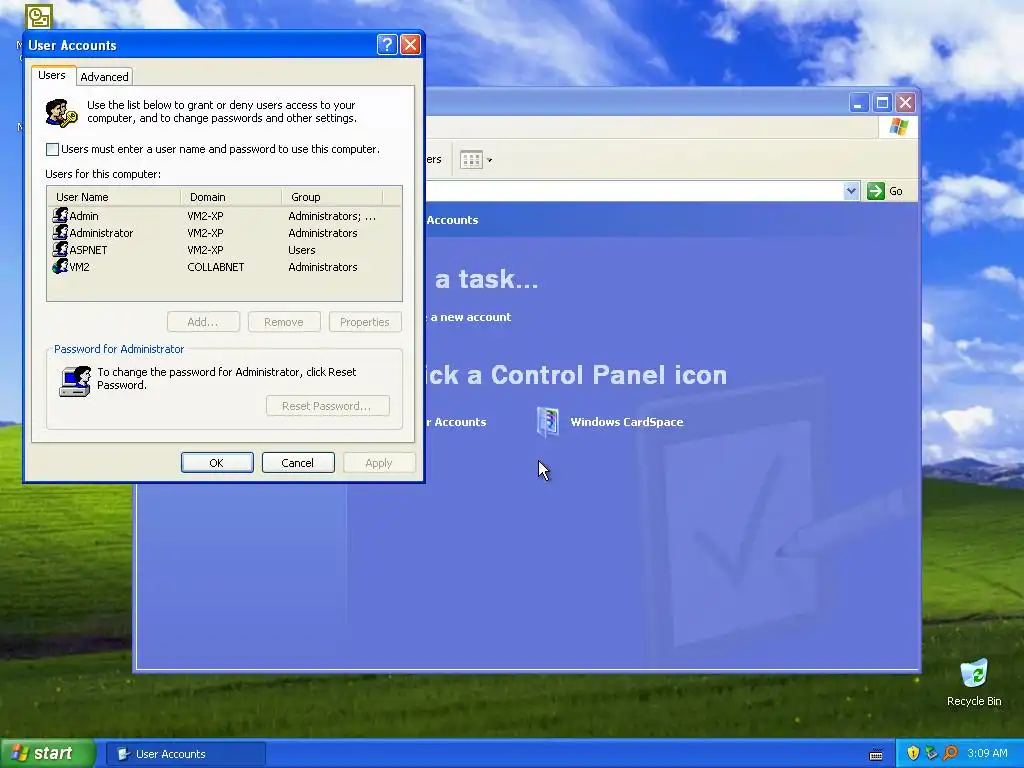Toggle 'Users must enter a user name and password'
Image resolution: width=1024 pixels, height=768 pixels.
pyautogui.click(x=52, y=149)
